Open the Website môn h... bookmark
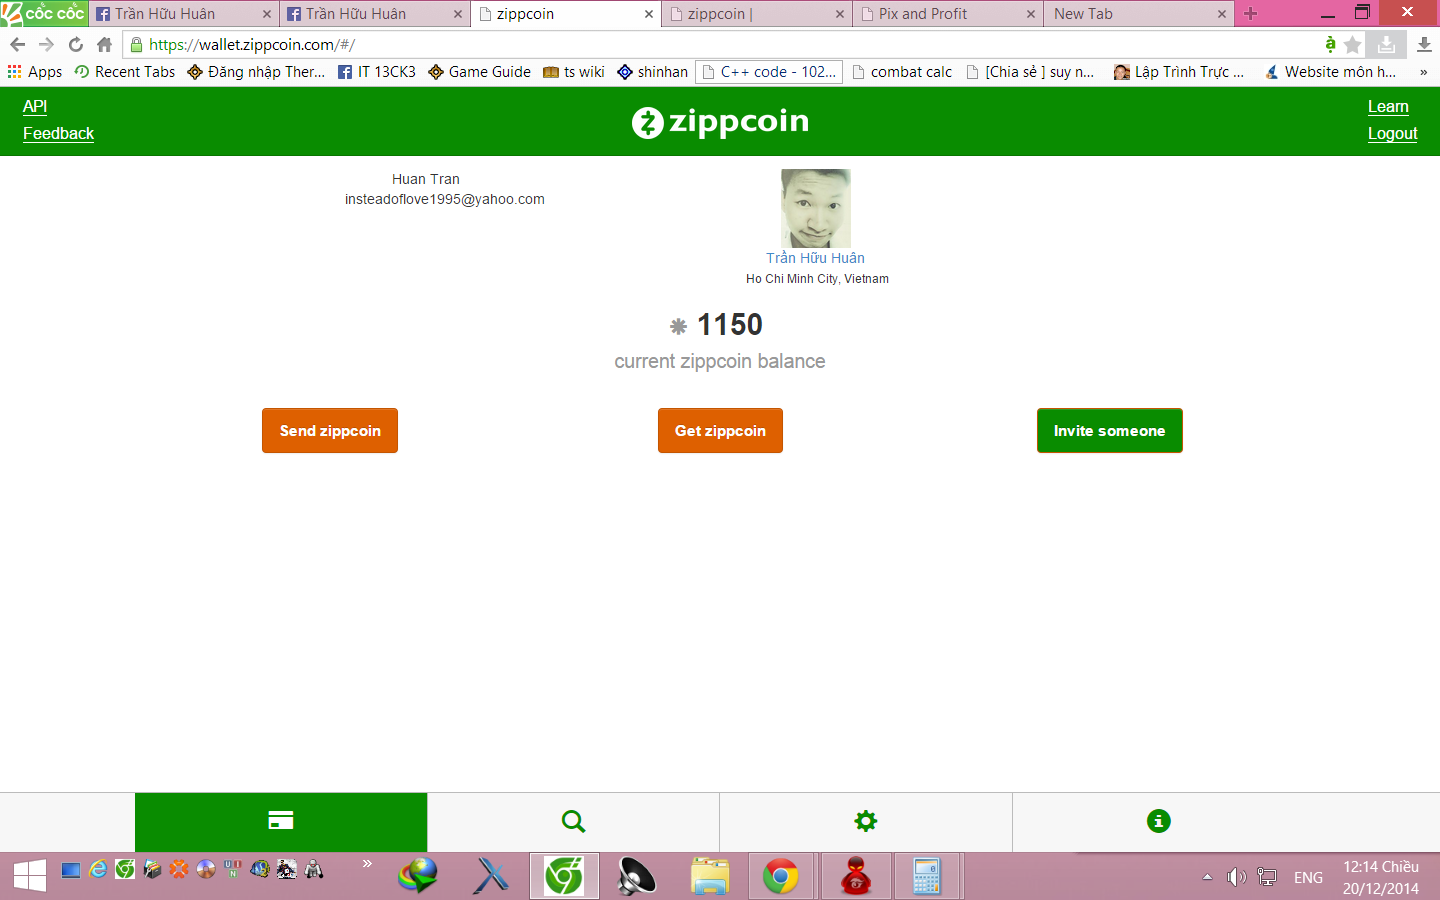Viewport: 1440px width, 900px height. coord(1331,72)
